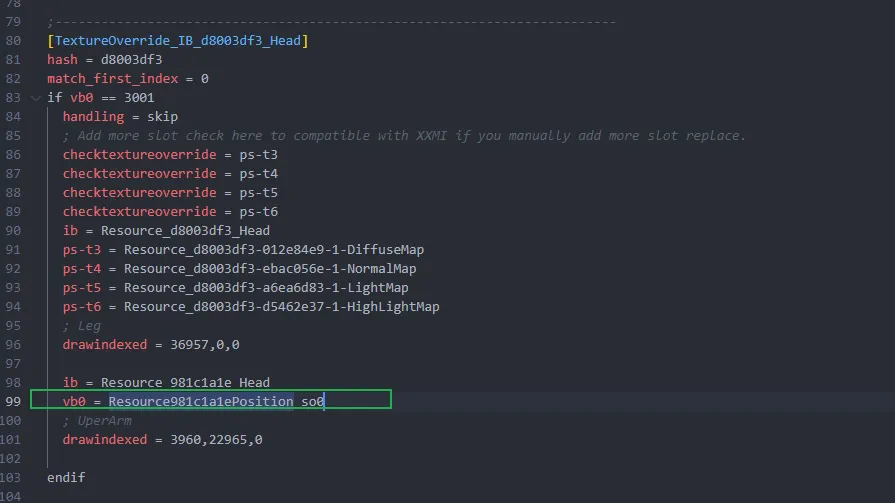
Task: Place cursor on hash value d8003df3
Action: 131,59
